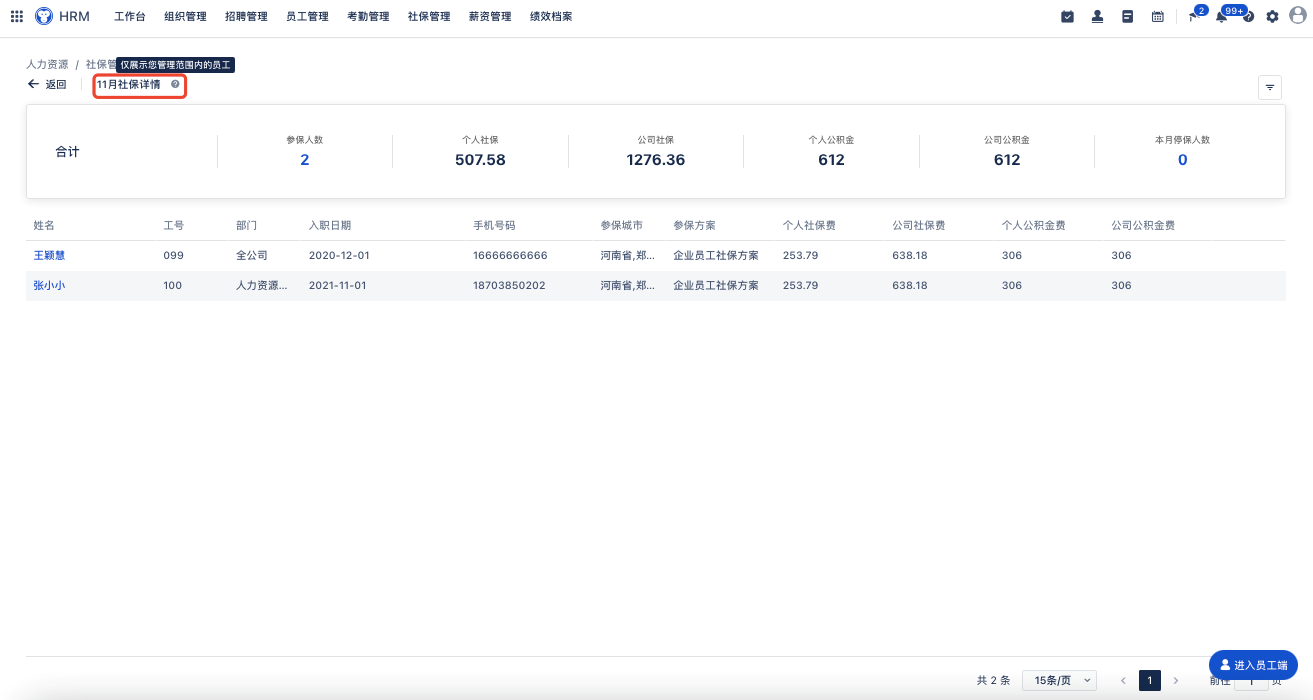
Task: Open the calendar check task icon
Action: click(x=1068, y=16)
